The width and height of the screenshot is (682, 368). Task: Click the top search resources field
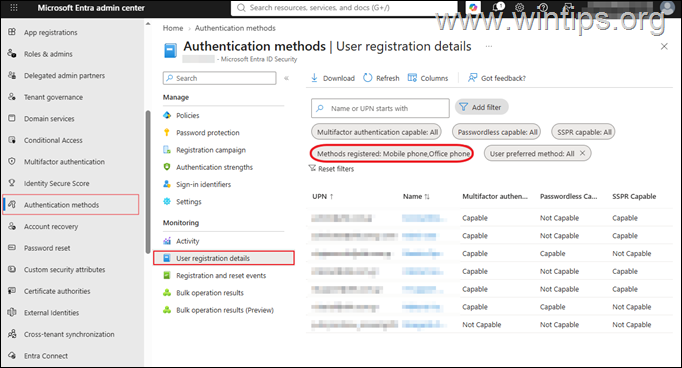344,8
